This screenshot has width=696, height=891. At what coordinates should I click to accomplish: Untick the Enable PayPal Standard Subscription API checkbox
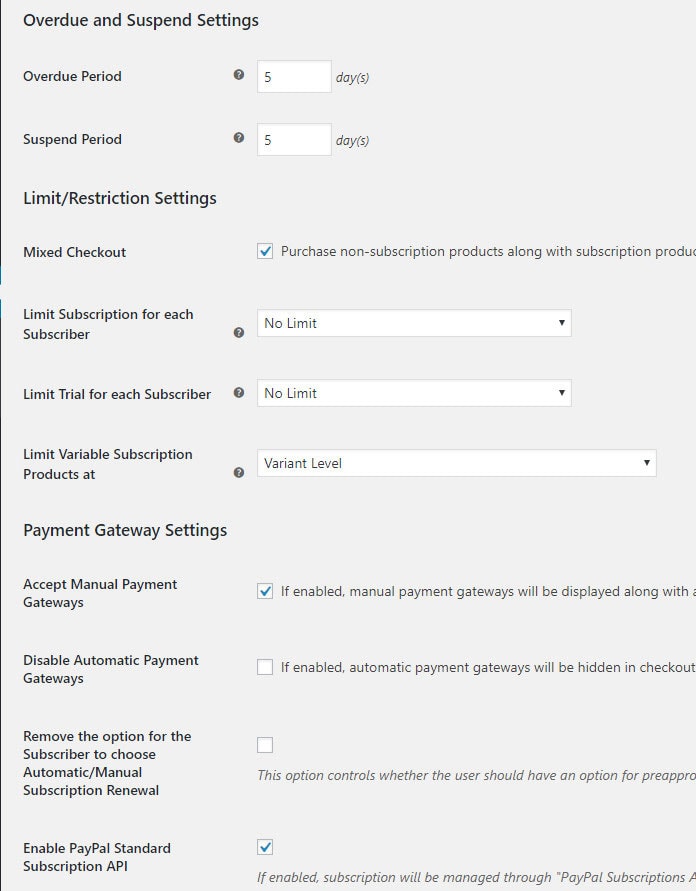coord(265,847)
